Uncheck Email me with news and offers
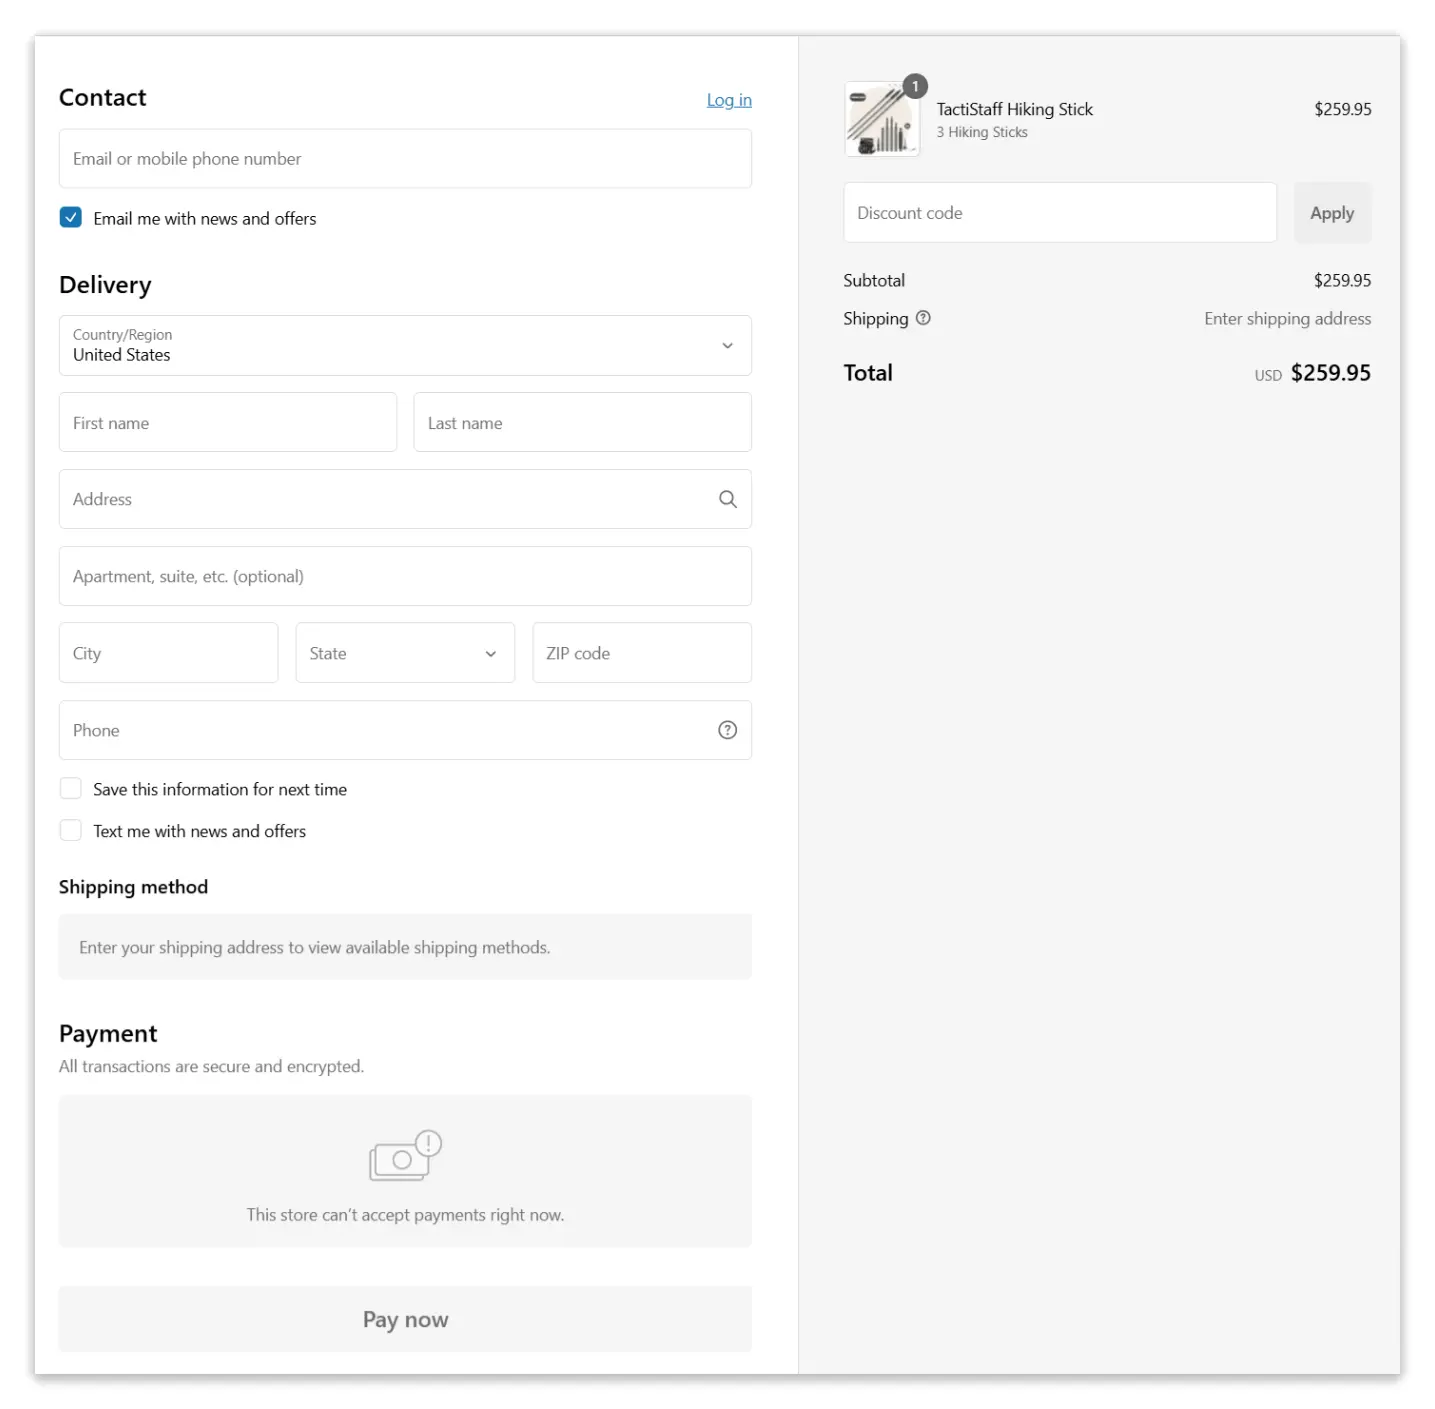Screen dimensions: 1435x1409 (71, 218)
